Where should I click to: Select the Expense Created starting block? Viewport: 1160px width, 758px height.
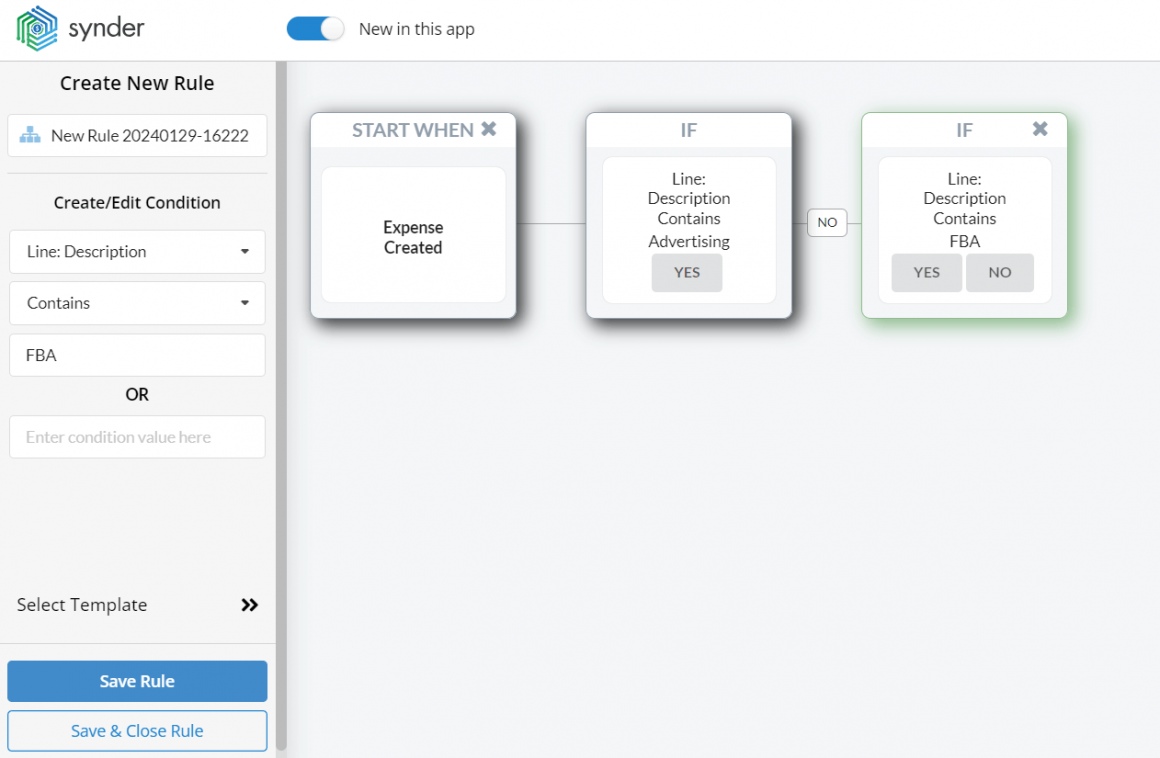point(413,237)
